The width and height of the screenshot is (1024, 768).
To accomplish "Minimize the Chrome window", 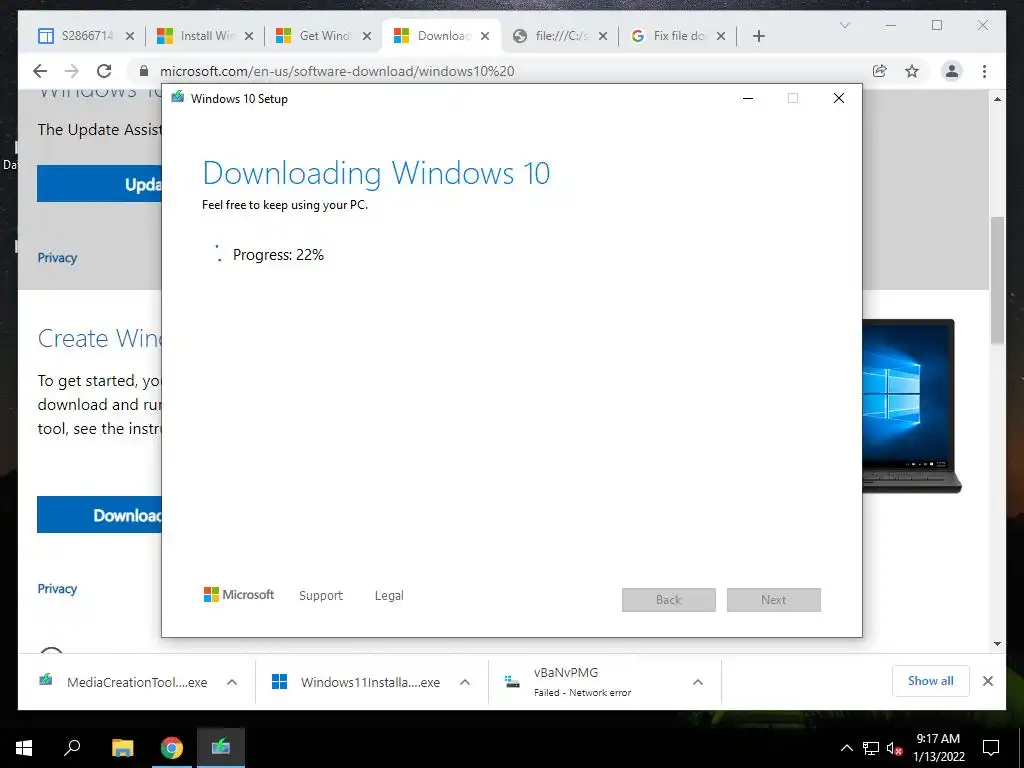I will coord(891,25).
